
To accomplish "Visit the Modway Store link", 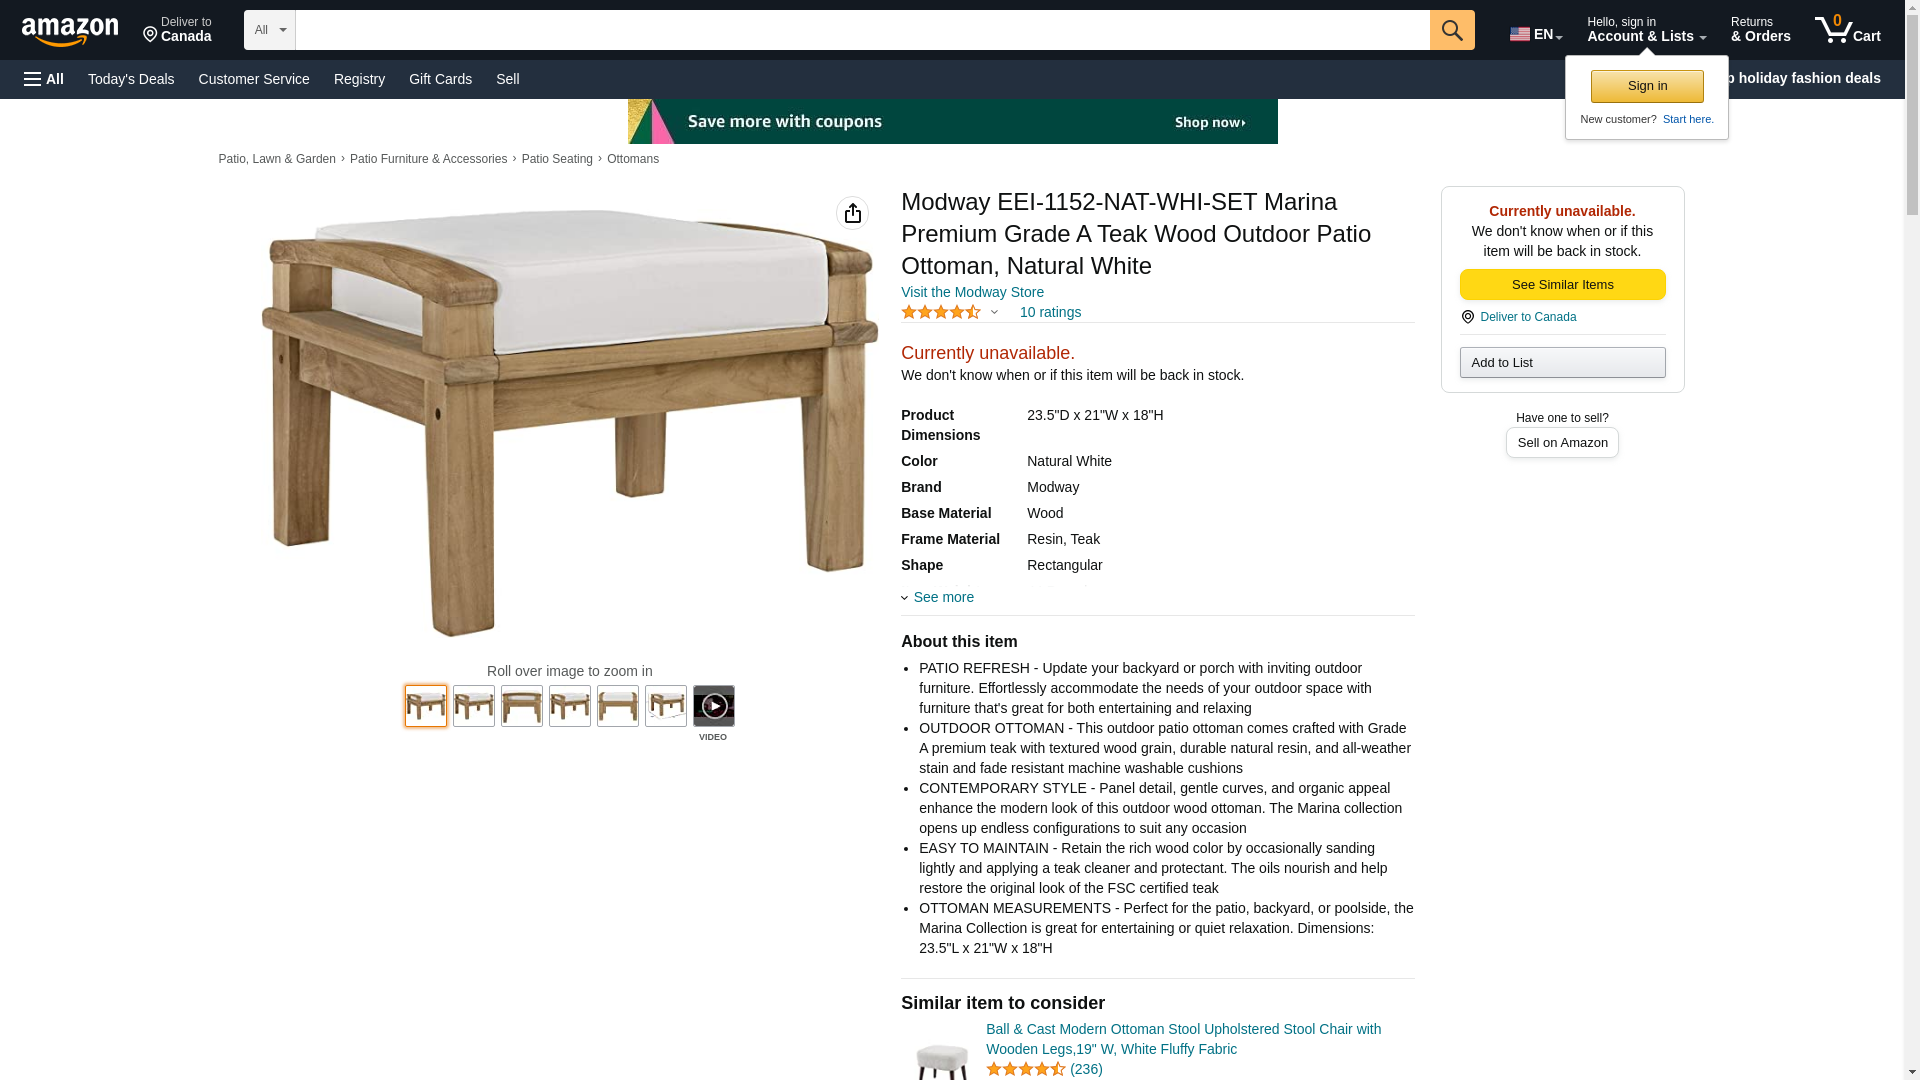I will point(972,292).
